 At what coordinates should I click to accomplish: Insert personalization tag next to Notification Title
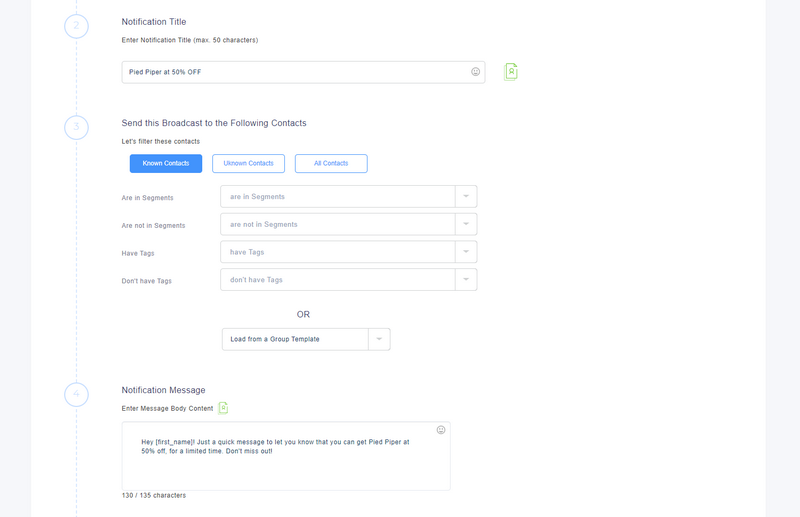pyautogui.click(x=511, y=72)
